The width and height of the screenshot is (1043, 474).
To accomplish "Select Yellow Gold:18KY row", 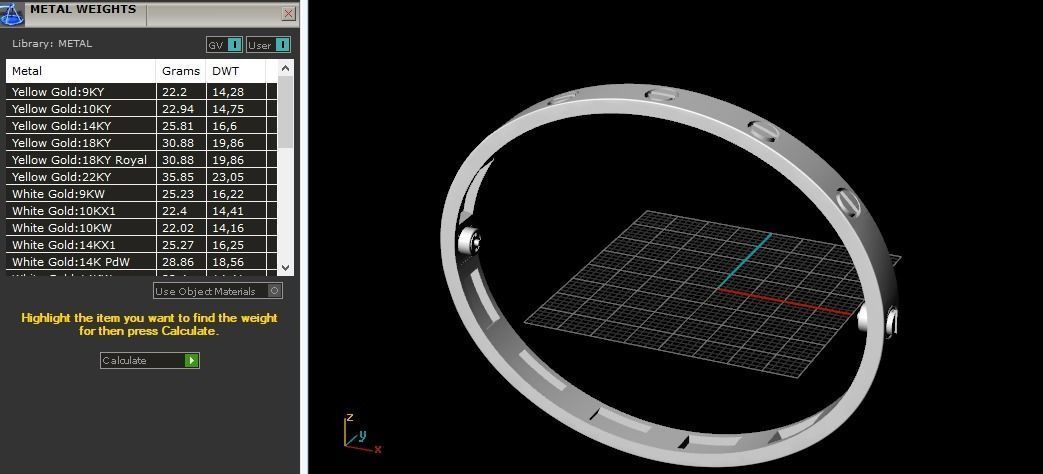I will pyautogui.click(x=142, y=143).
